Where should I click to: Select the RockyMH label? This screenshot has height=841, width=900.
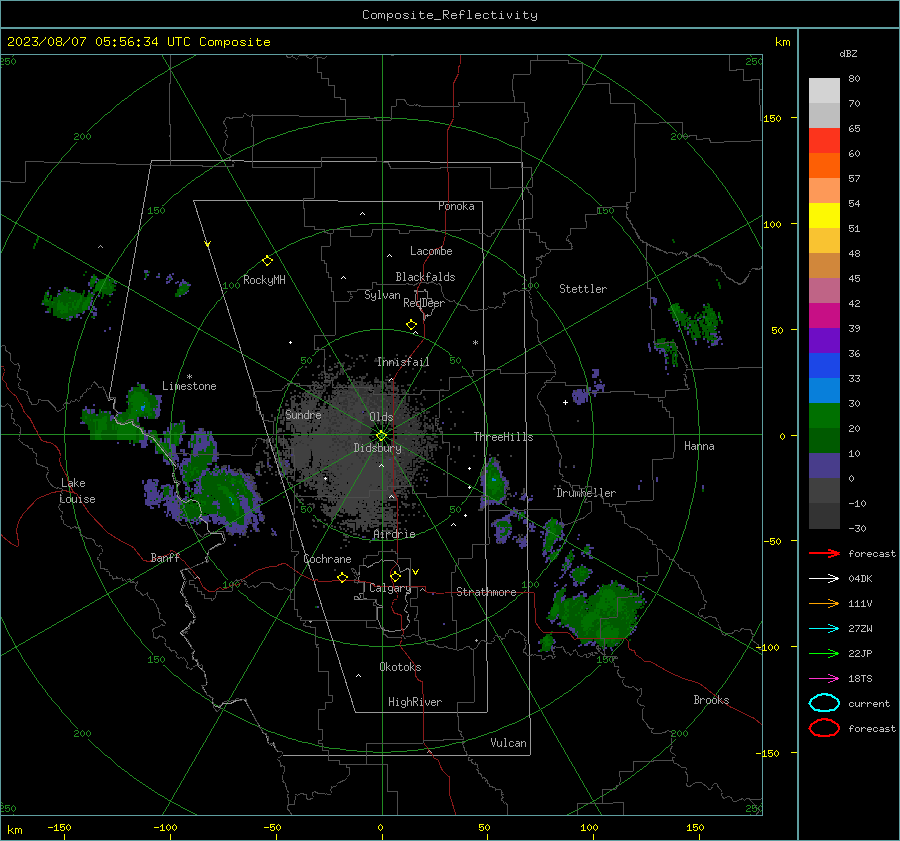[x=264, y=280]
